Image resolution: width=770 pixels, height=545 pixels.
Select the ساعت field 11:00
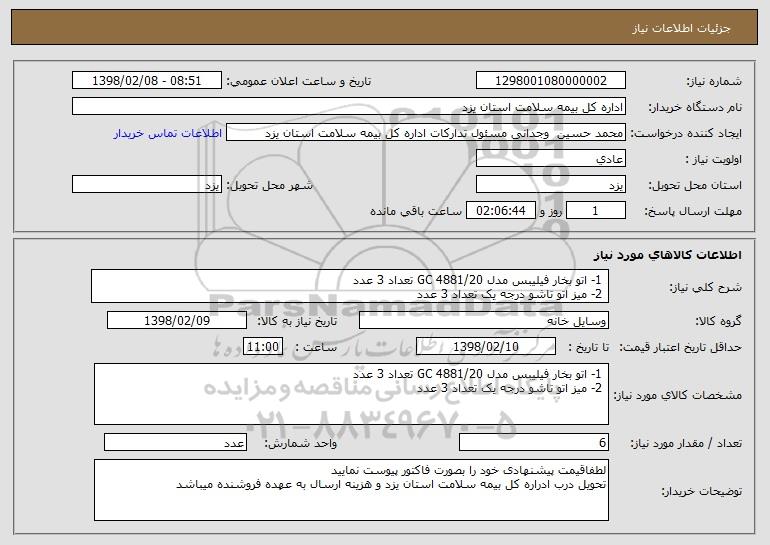263,347
